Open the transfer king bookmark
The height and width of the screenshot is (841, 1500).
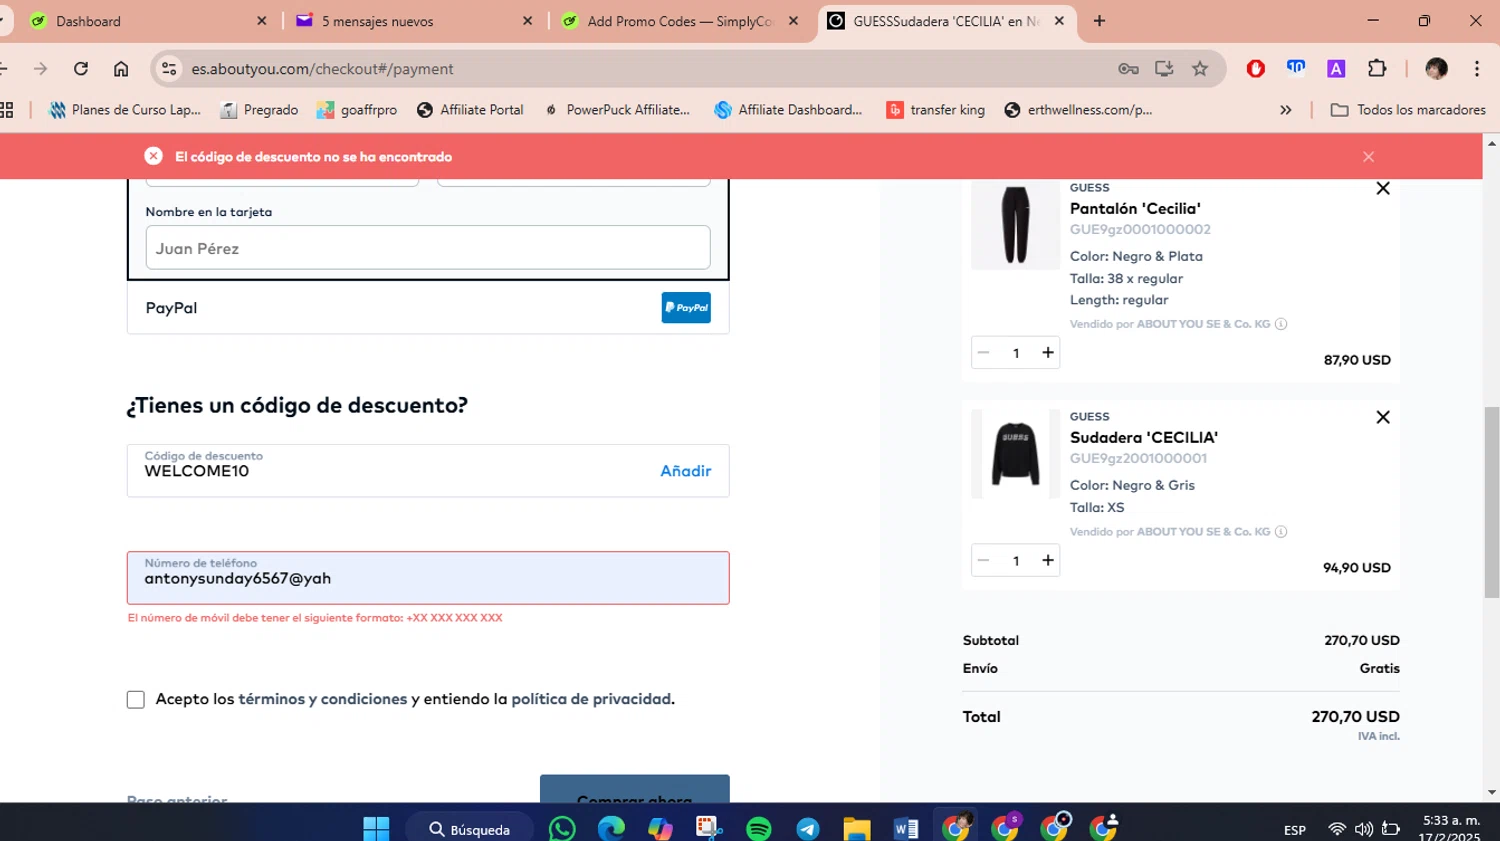(x=936, y=110)
